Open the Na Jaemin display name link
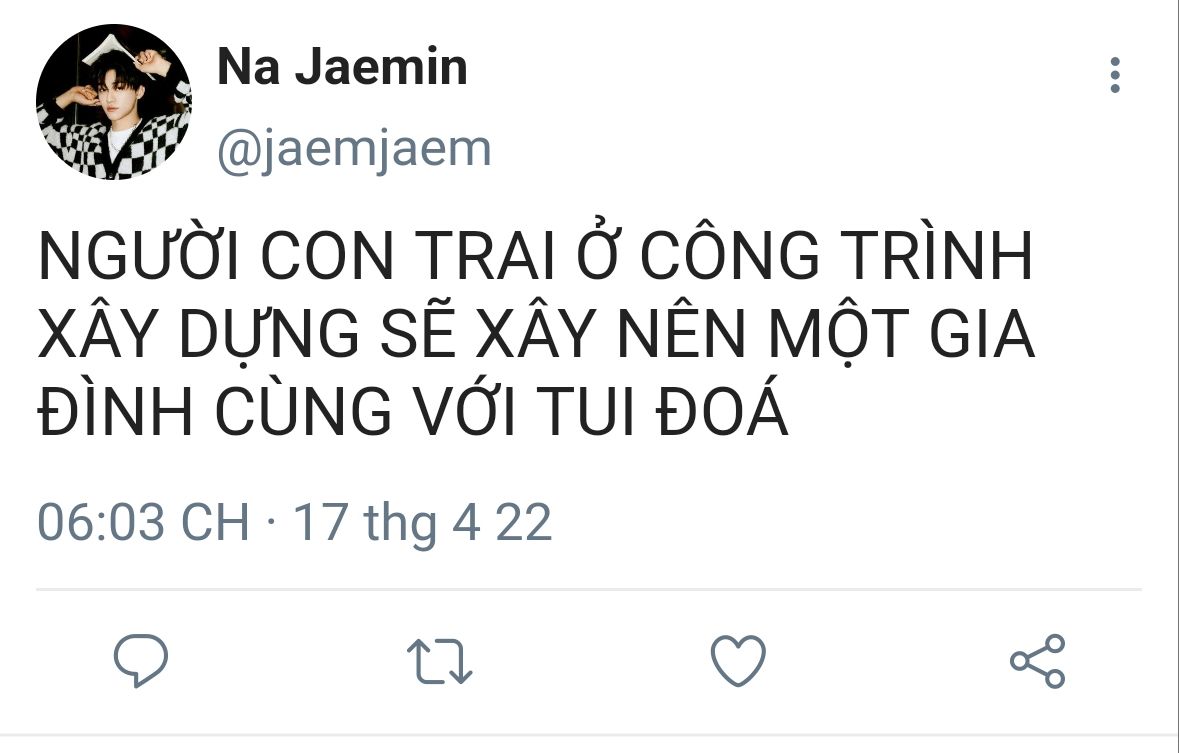 tap(342, 67)
